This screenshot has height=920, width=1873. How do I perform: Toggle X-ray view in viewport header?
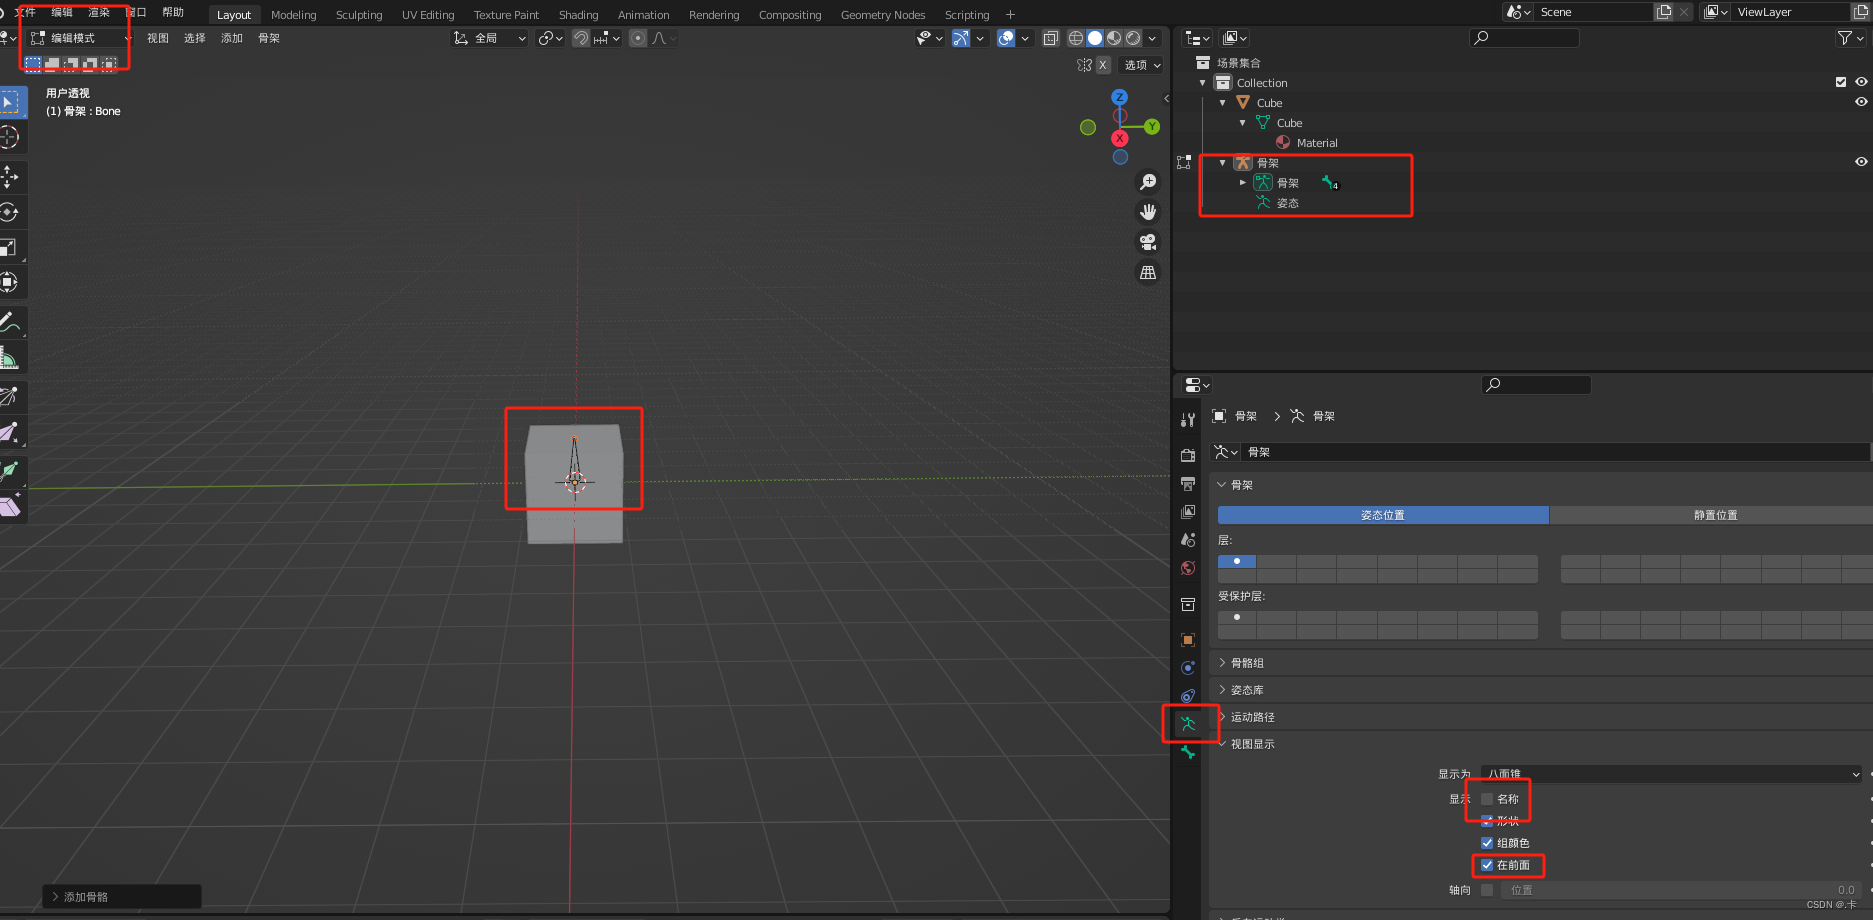[1051, 38]
